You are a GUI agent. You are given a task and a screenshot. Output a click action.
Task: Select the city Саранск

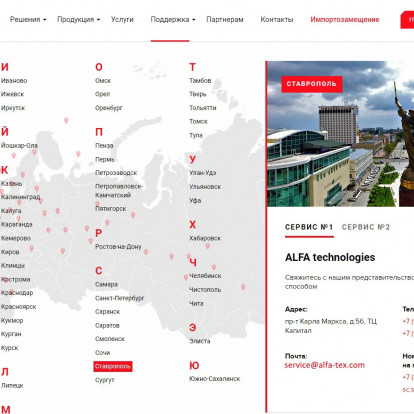tap(107, 312)
